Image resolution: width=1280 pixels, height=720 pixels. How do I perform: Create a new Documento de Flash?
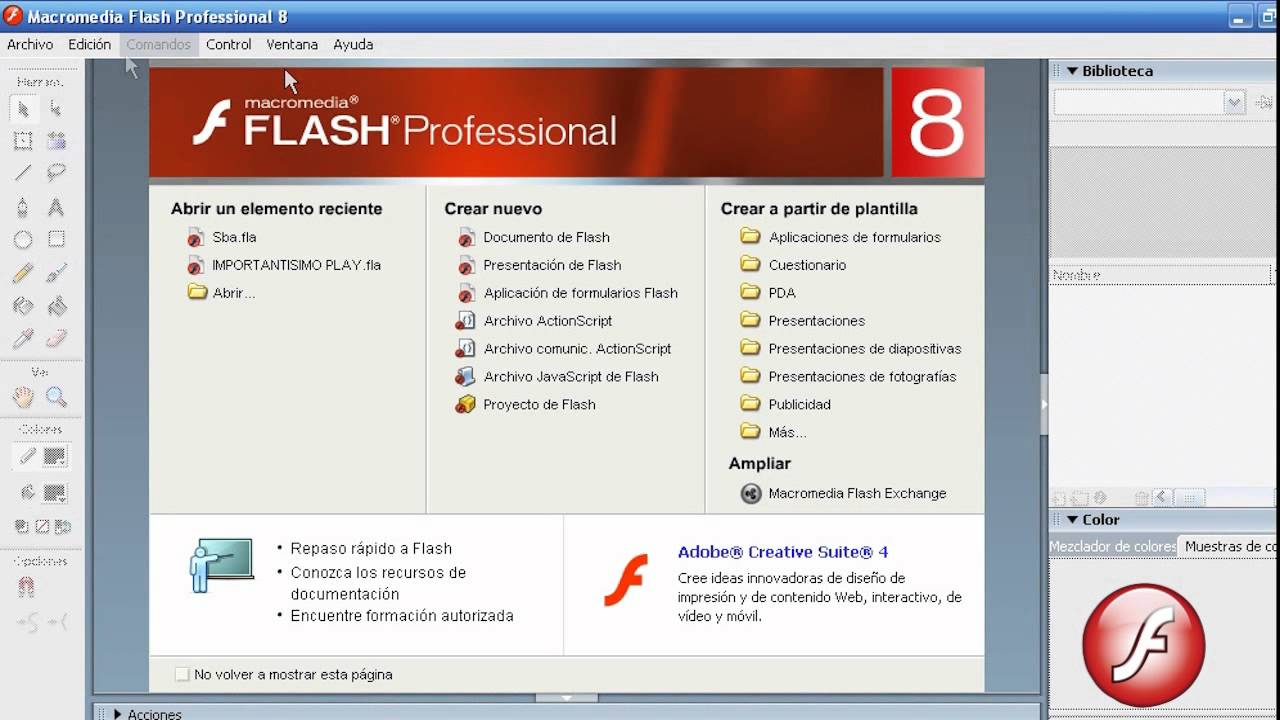(x=546, y=237)
